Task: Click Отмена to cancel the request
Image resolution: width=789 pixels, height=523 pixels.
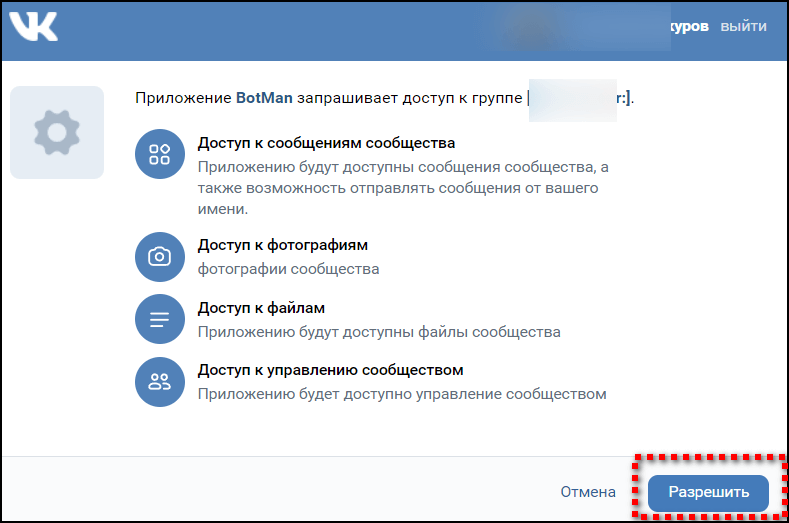Action: [x=587, y=492]
